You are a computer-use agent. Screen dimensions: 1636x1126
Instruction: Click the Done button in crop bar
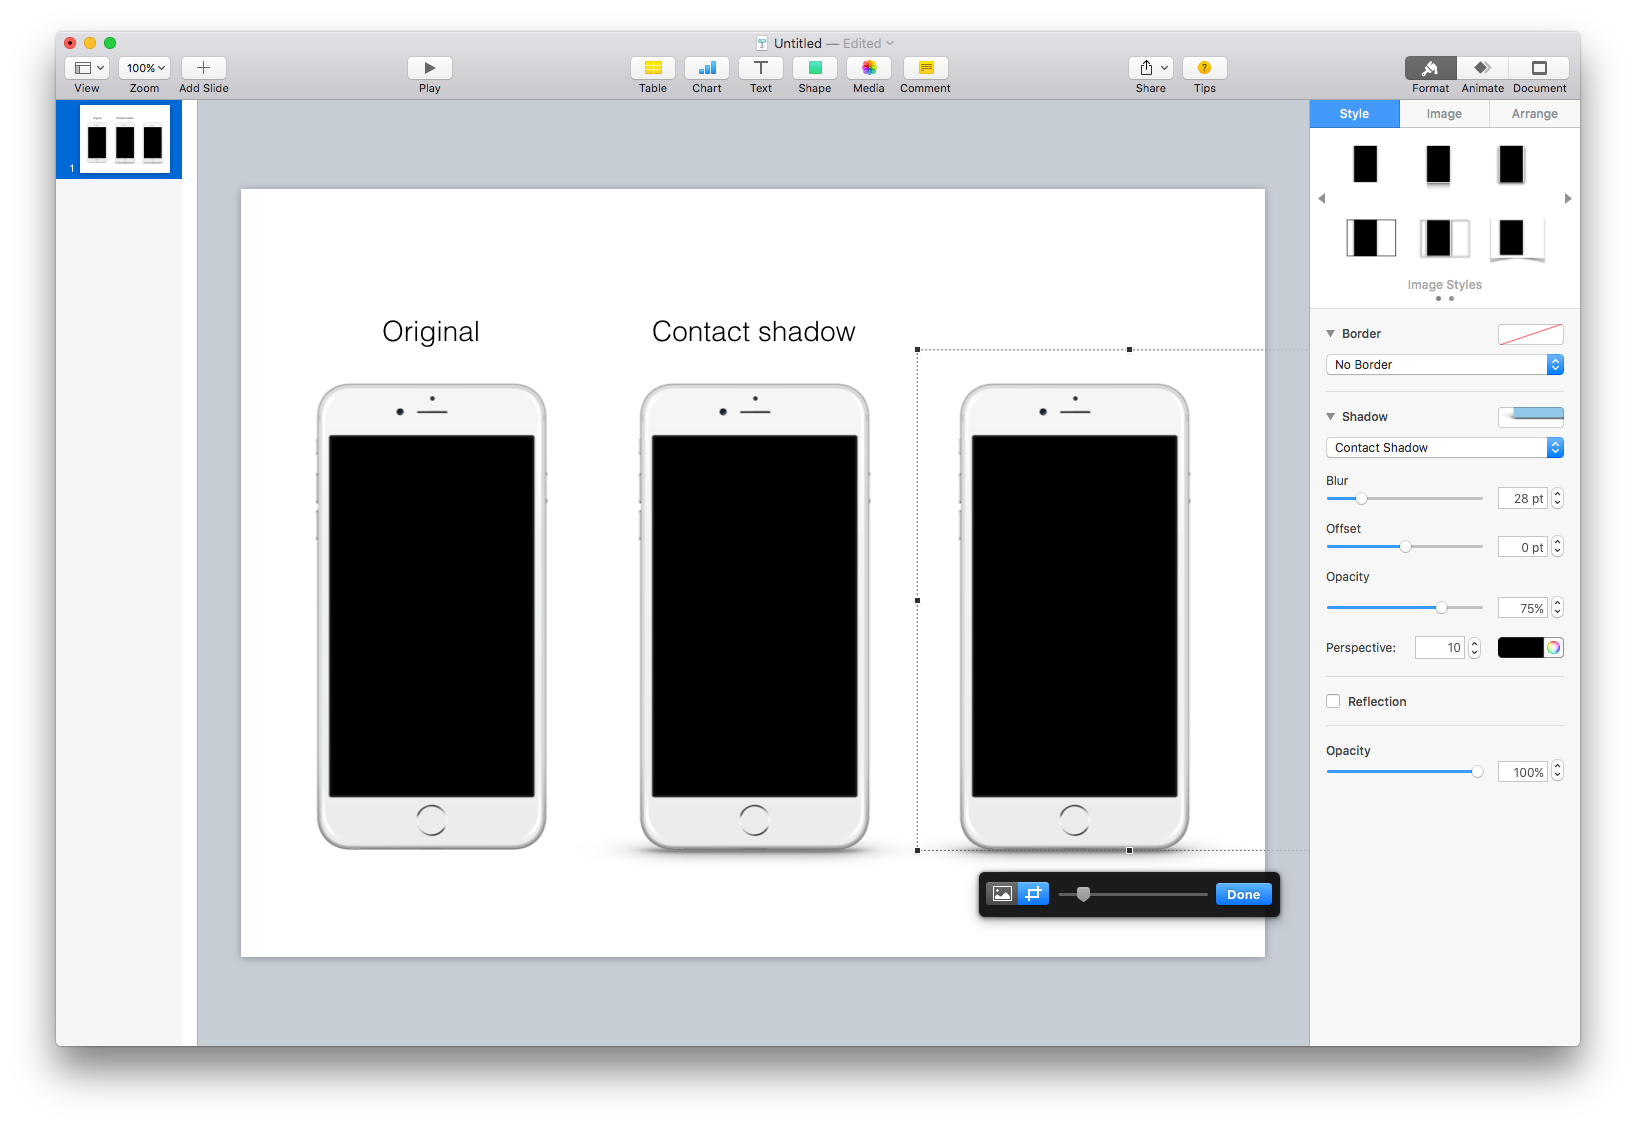[1242, 893]
